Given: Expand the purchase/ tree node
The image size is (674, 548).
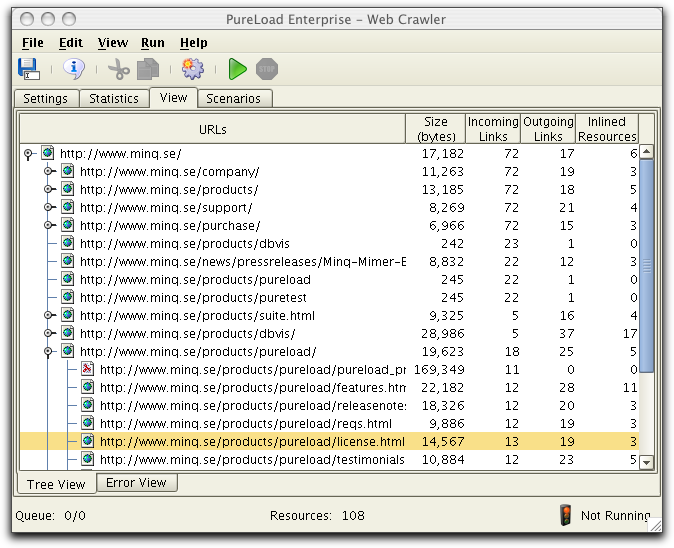Looking at the screenshot, I should click(49, 225).
